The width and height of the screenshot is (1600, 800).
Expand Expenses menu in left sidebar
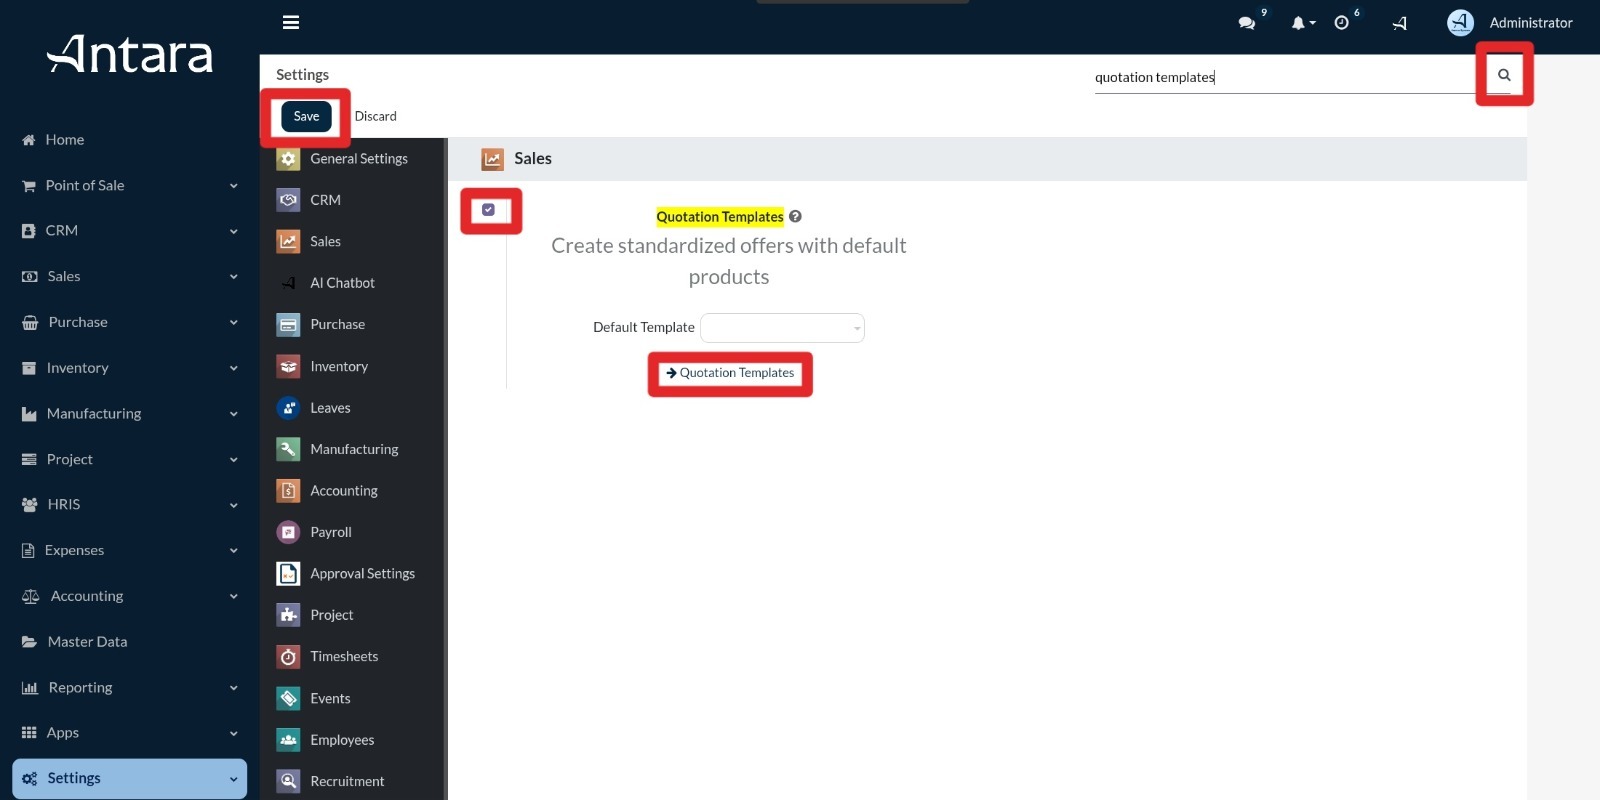(x=130, y=550)
